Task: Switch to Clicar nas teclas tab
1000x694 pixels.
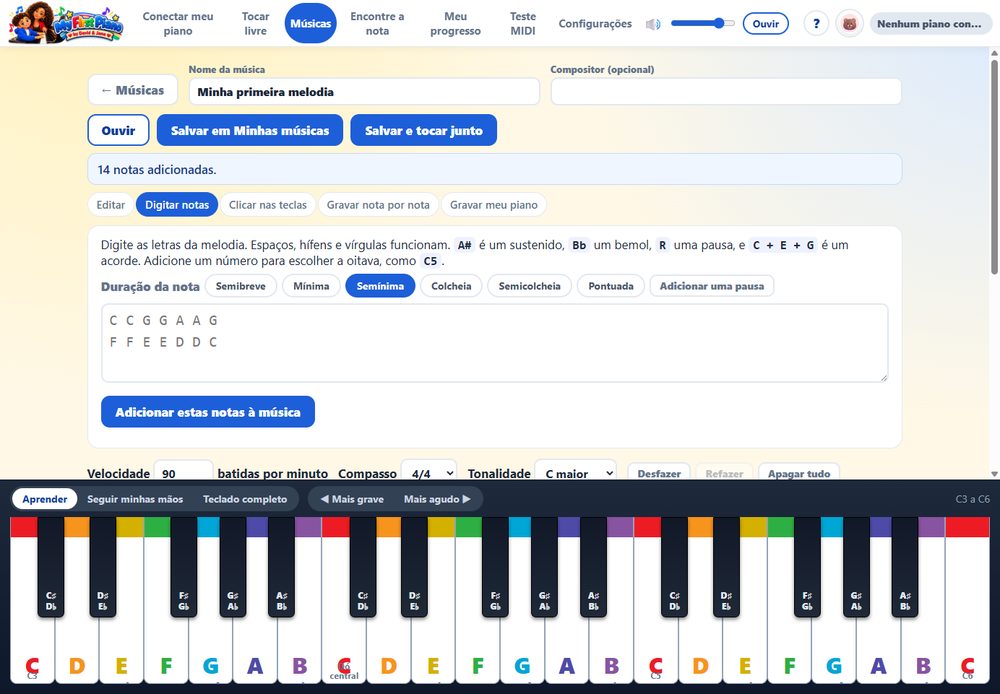Action: [268, 205]
